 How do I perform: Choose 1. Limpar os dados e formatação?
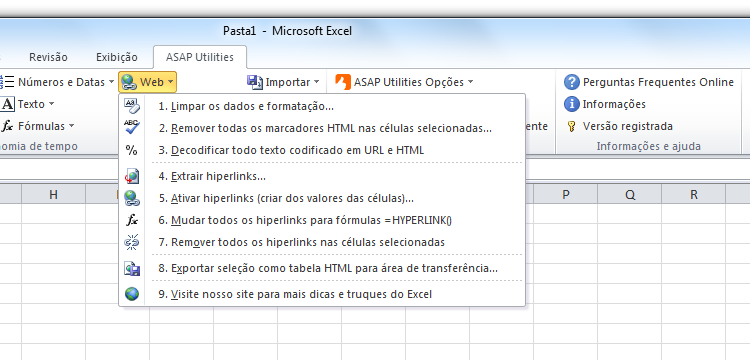coord(322,106)
